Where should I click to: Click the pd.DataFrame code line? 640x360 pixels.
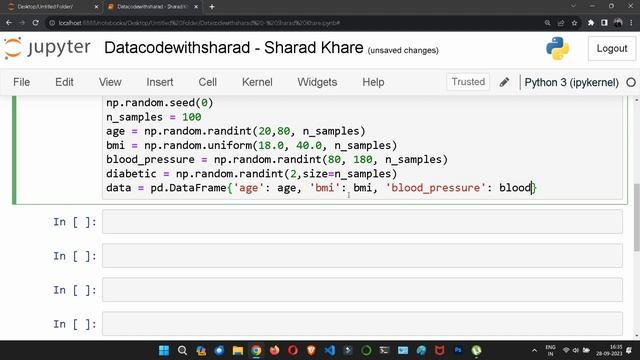(321, 188)
